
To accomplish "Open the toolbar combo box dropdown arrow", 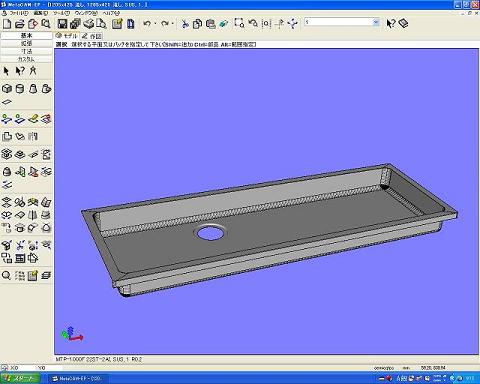I will pyautogui.click(x=376, y=22).
